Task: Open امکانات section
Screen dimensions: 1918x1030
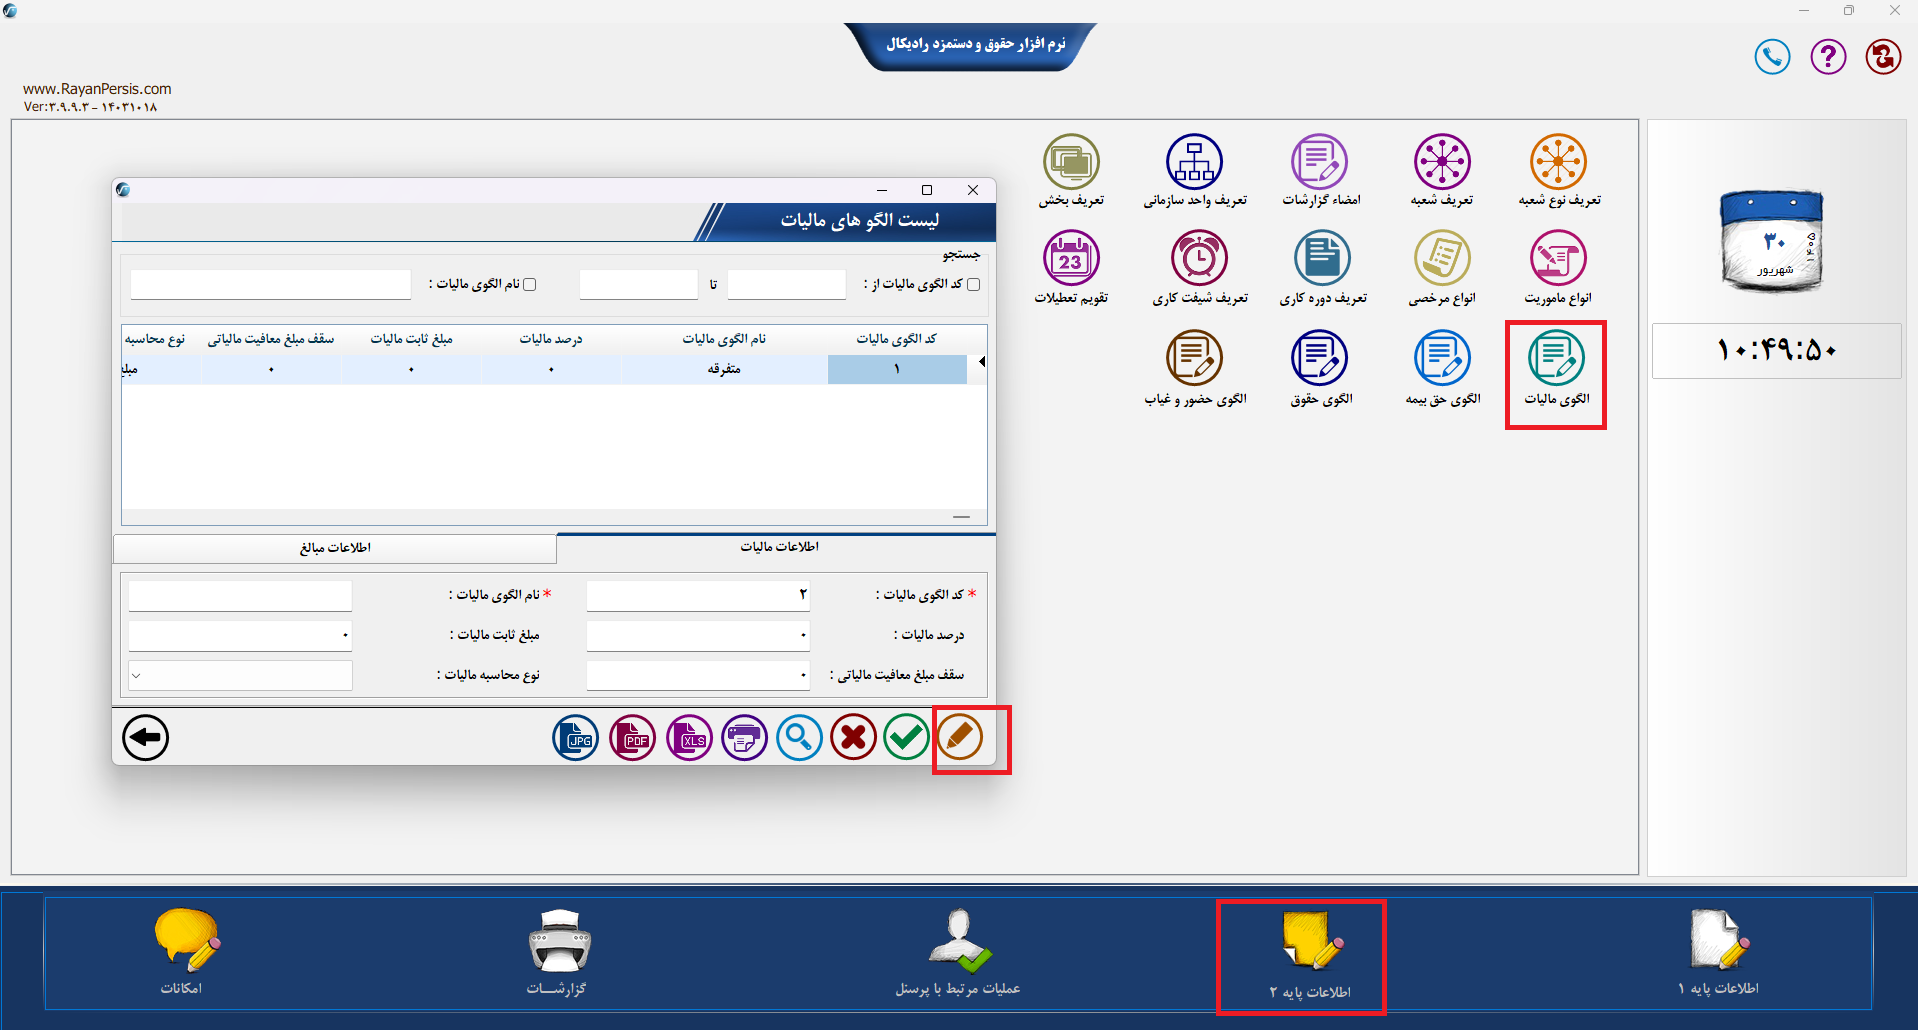Action: pos(185,952)
